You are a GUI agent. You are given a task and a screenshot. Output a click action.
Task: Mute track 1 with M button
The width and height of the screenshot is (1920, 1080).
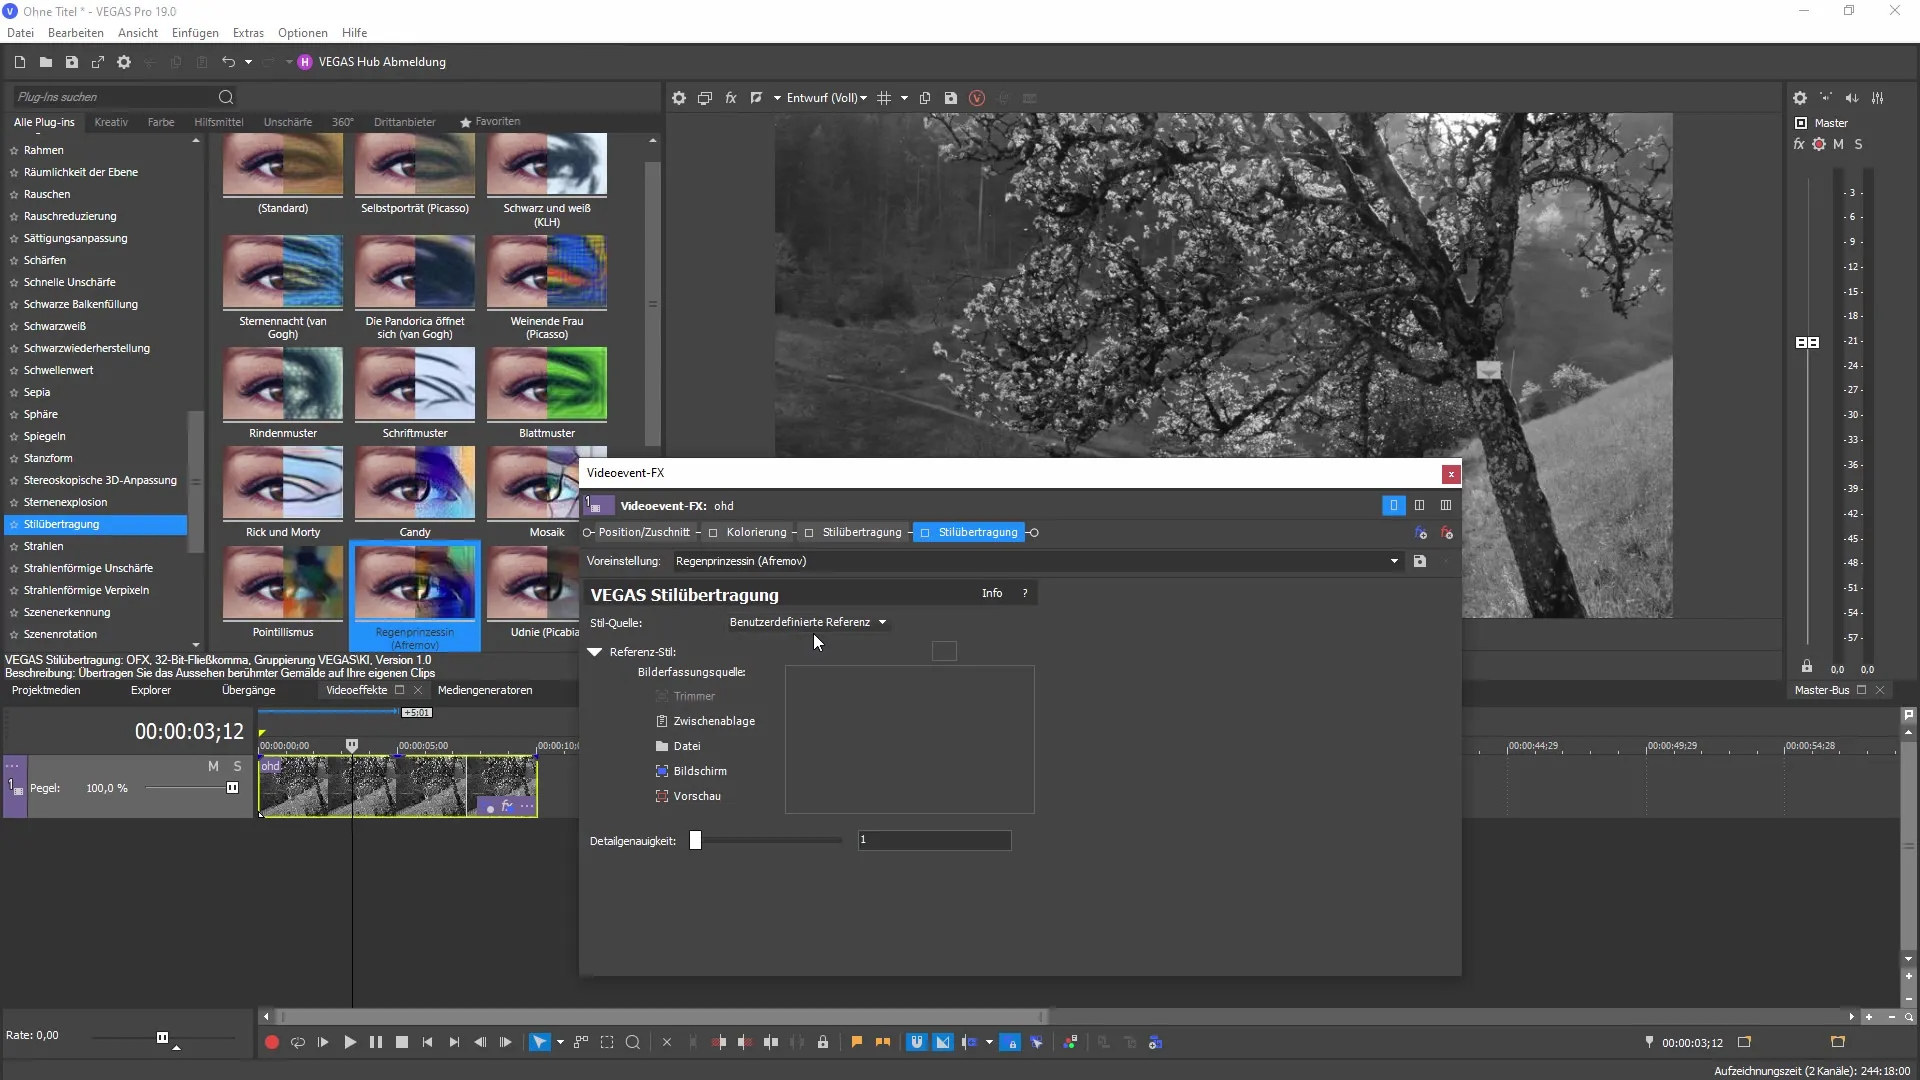213,766
